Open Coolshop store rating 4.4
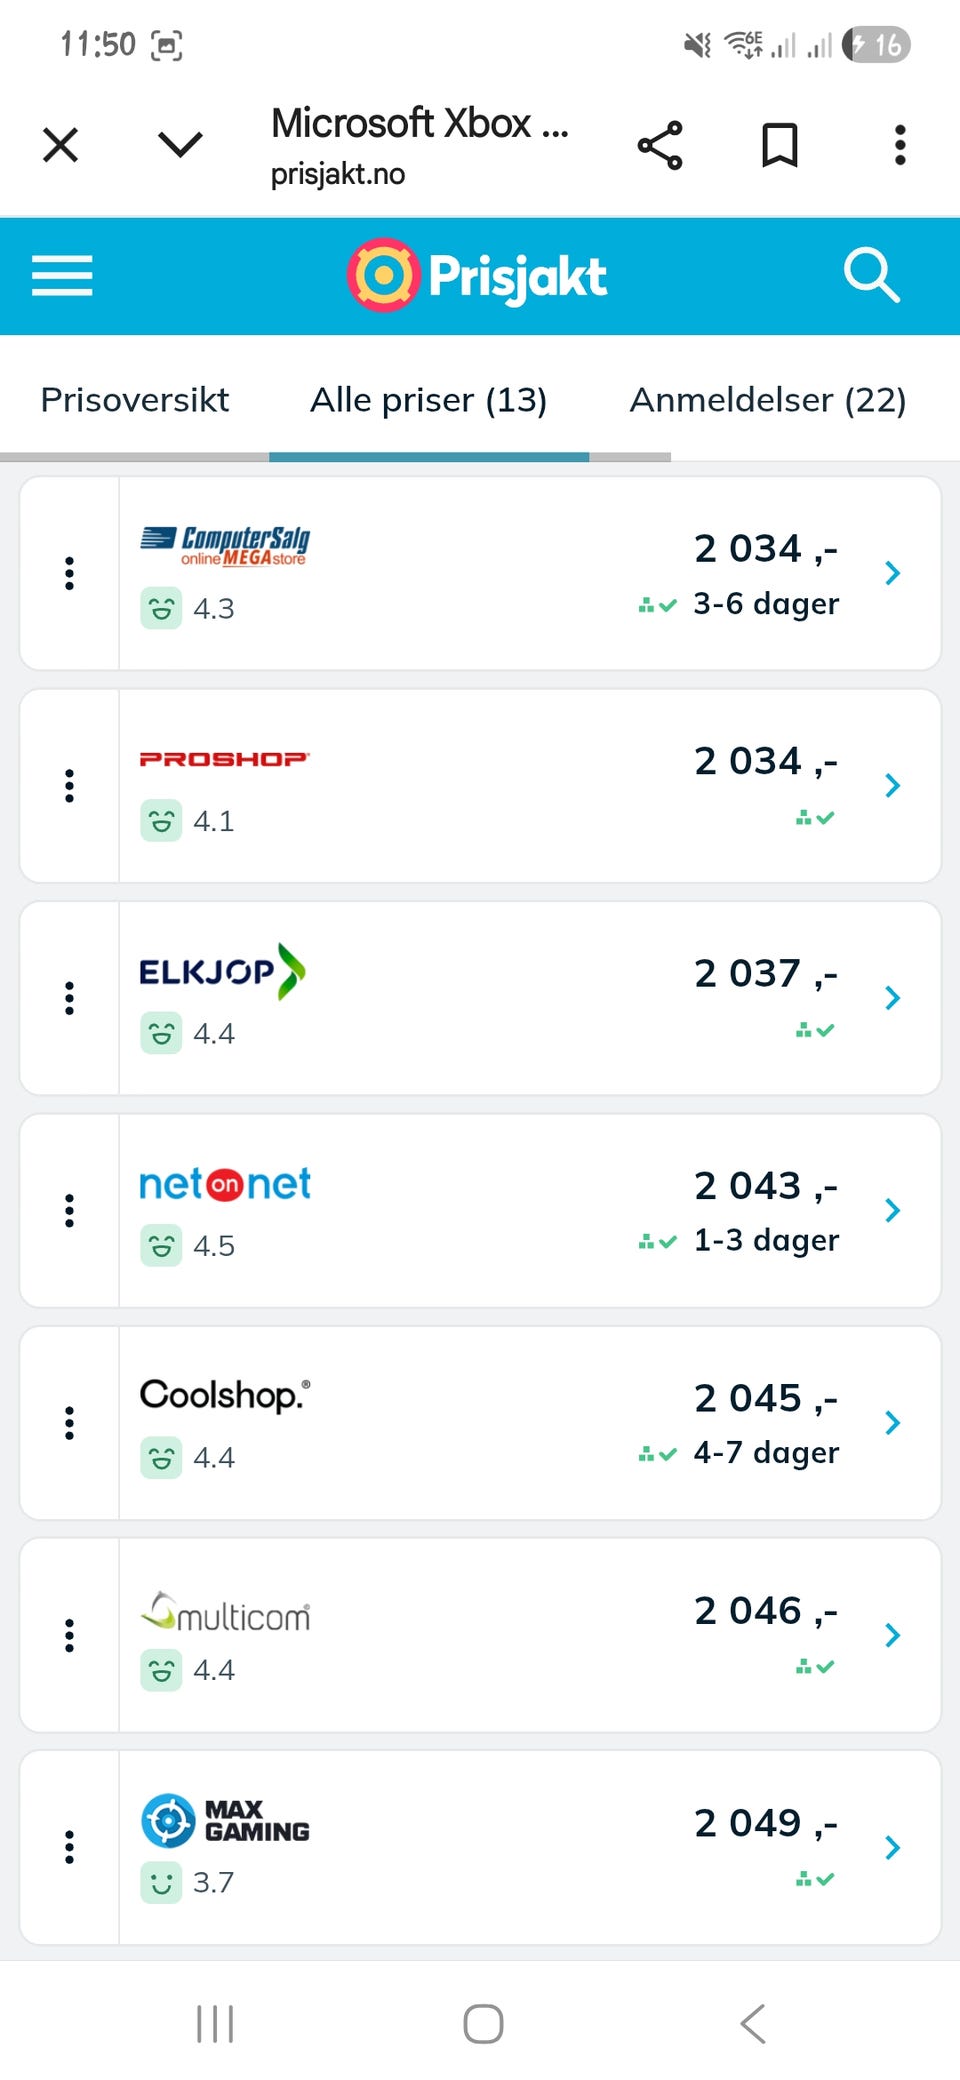 [x=189, y=1458]
